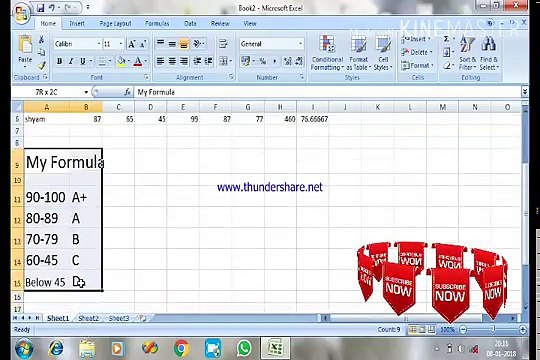Click the Paste icon
Screen dimensions: 540x360
pos(25,45)
